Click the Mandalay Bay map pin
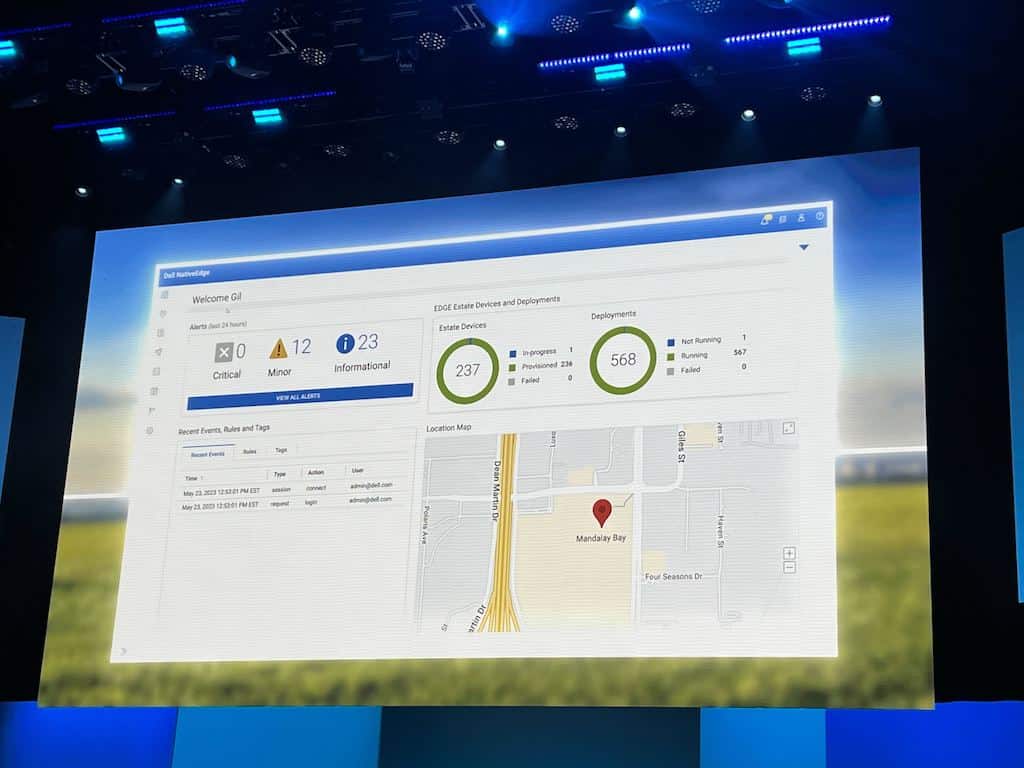 pos(601,513)
